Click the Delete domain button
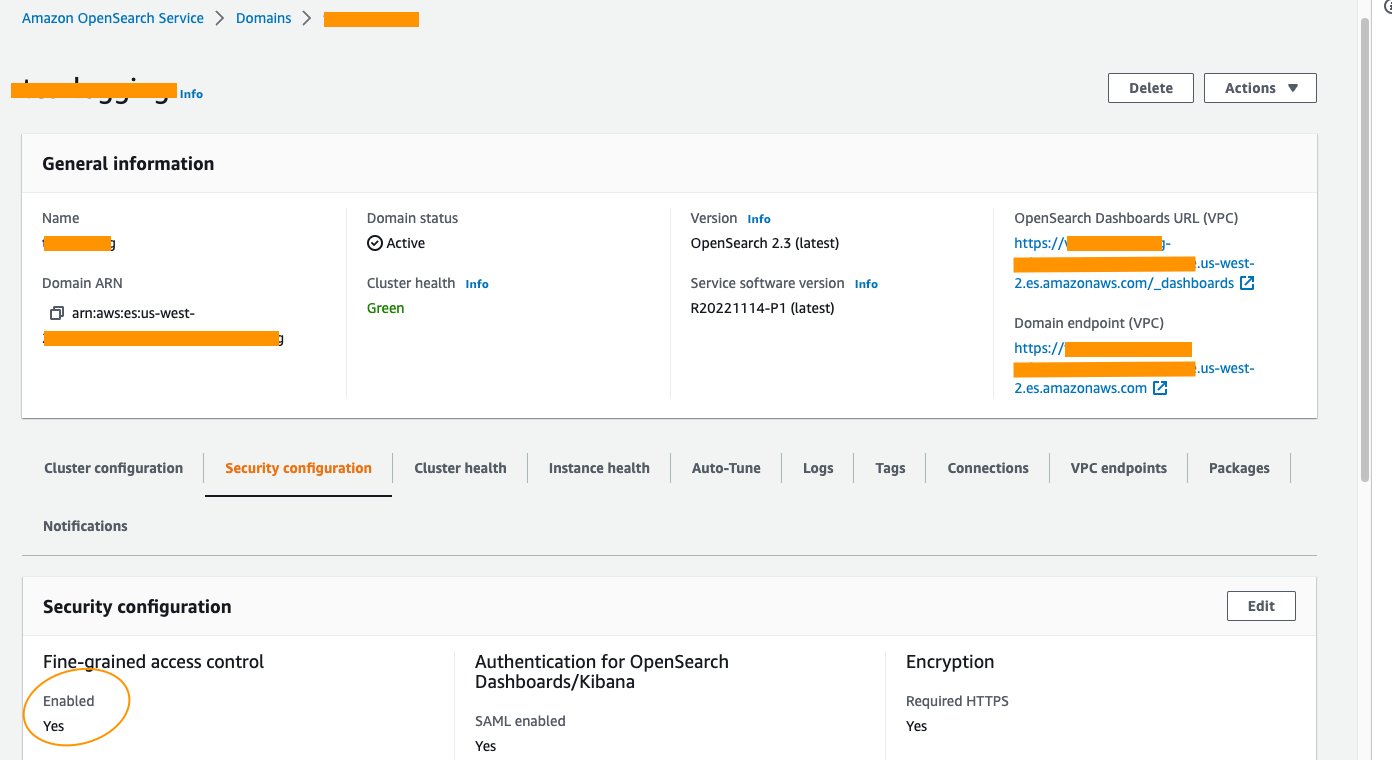 1150,88
